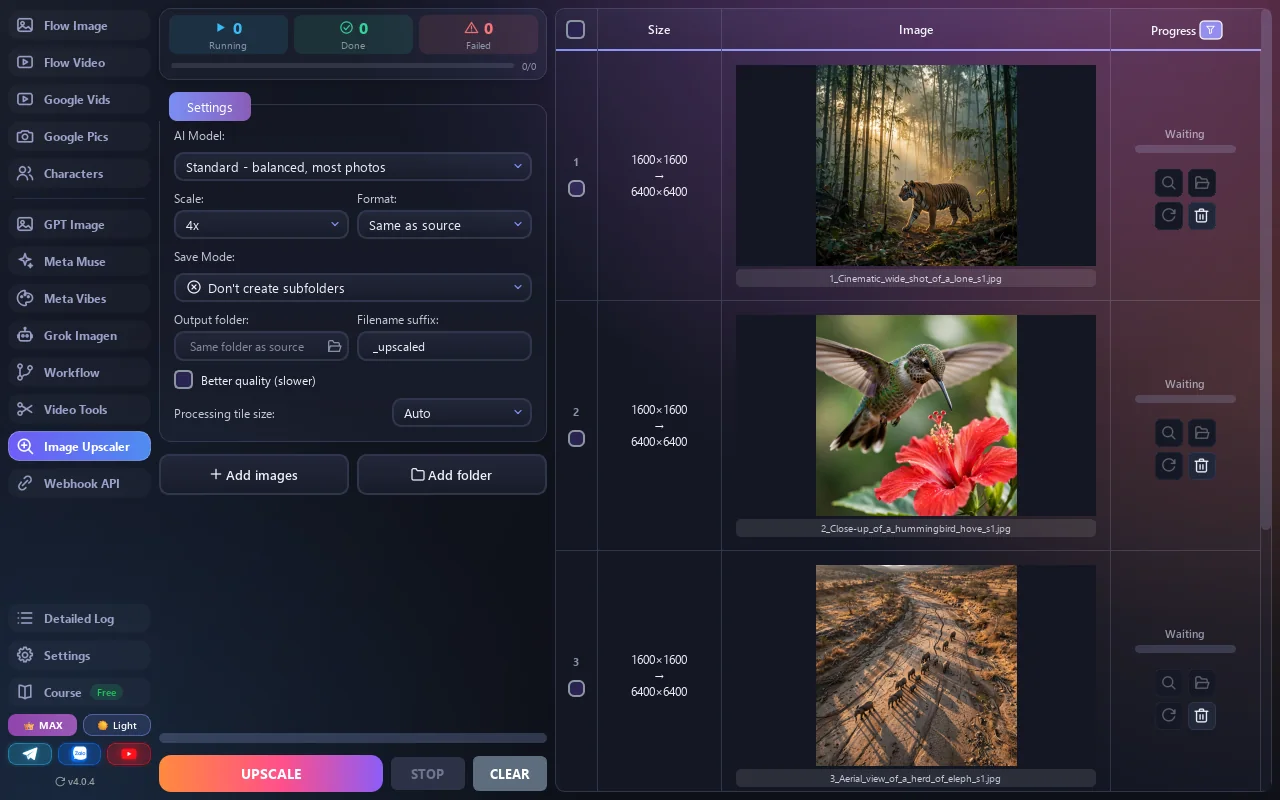Image resolution: width=1280 pixels, height=800 pixels.
Task: Preview row 2 hummingbird with magnifier
Action: [1168, 433]
